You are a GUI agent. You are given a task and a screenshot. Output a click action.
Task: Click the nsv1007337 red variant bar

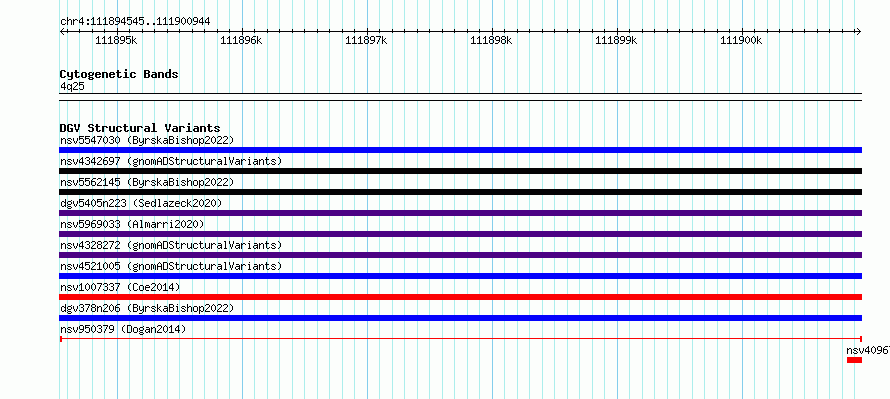point(461,297)
